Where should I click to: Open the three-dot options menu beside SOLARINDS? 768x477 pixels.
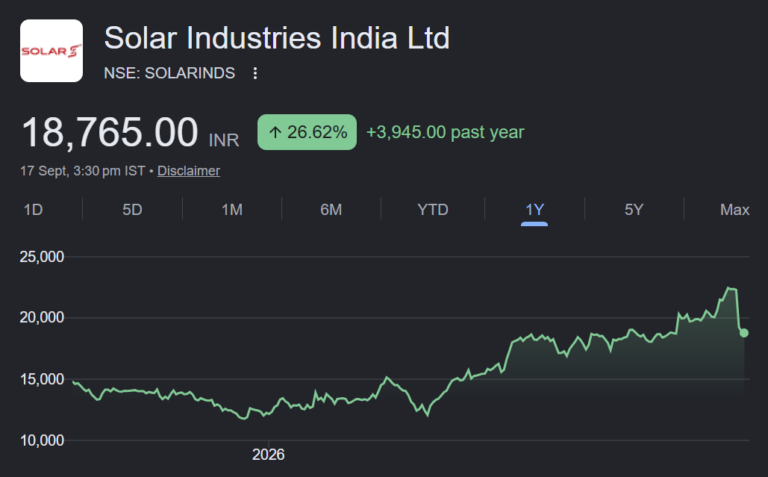[255, 73]
